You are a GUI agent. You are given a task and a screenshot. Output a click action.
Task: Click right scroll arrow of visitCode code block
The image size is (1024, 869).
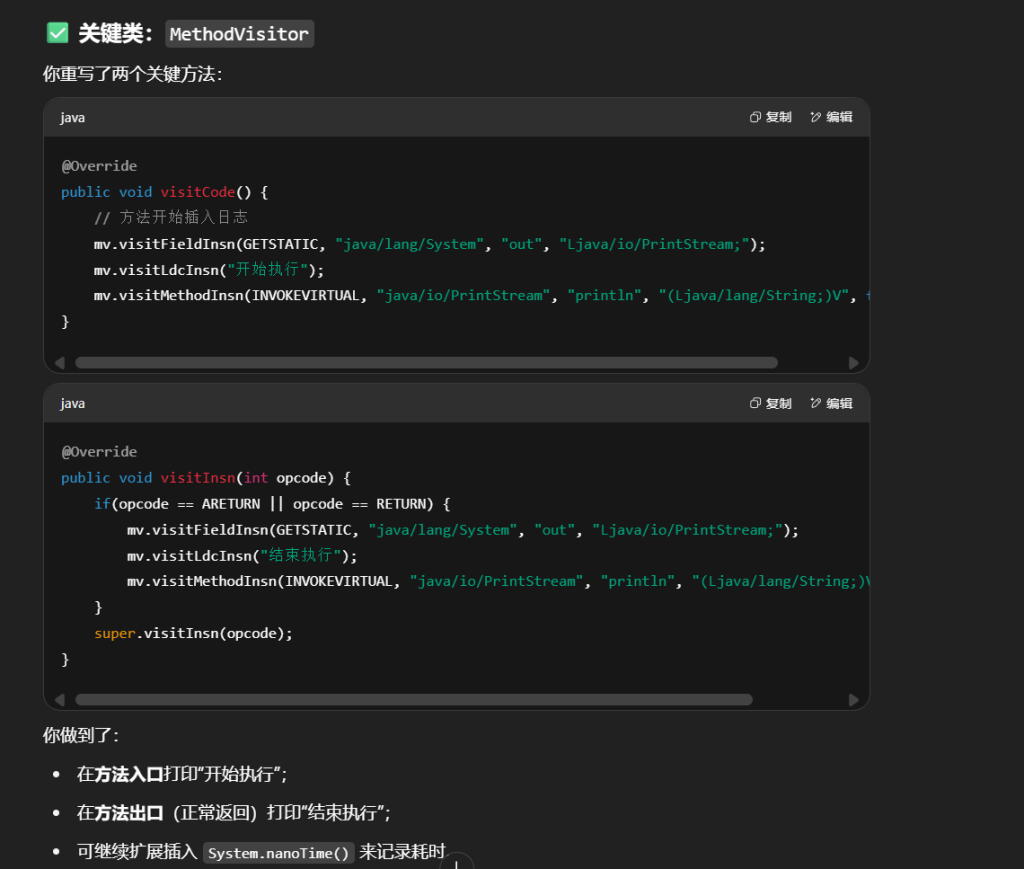pos(853,363)
